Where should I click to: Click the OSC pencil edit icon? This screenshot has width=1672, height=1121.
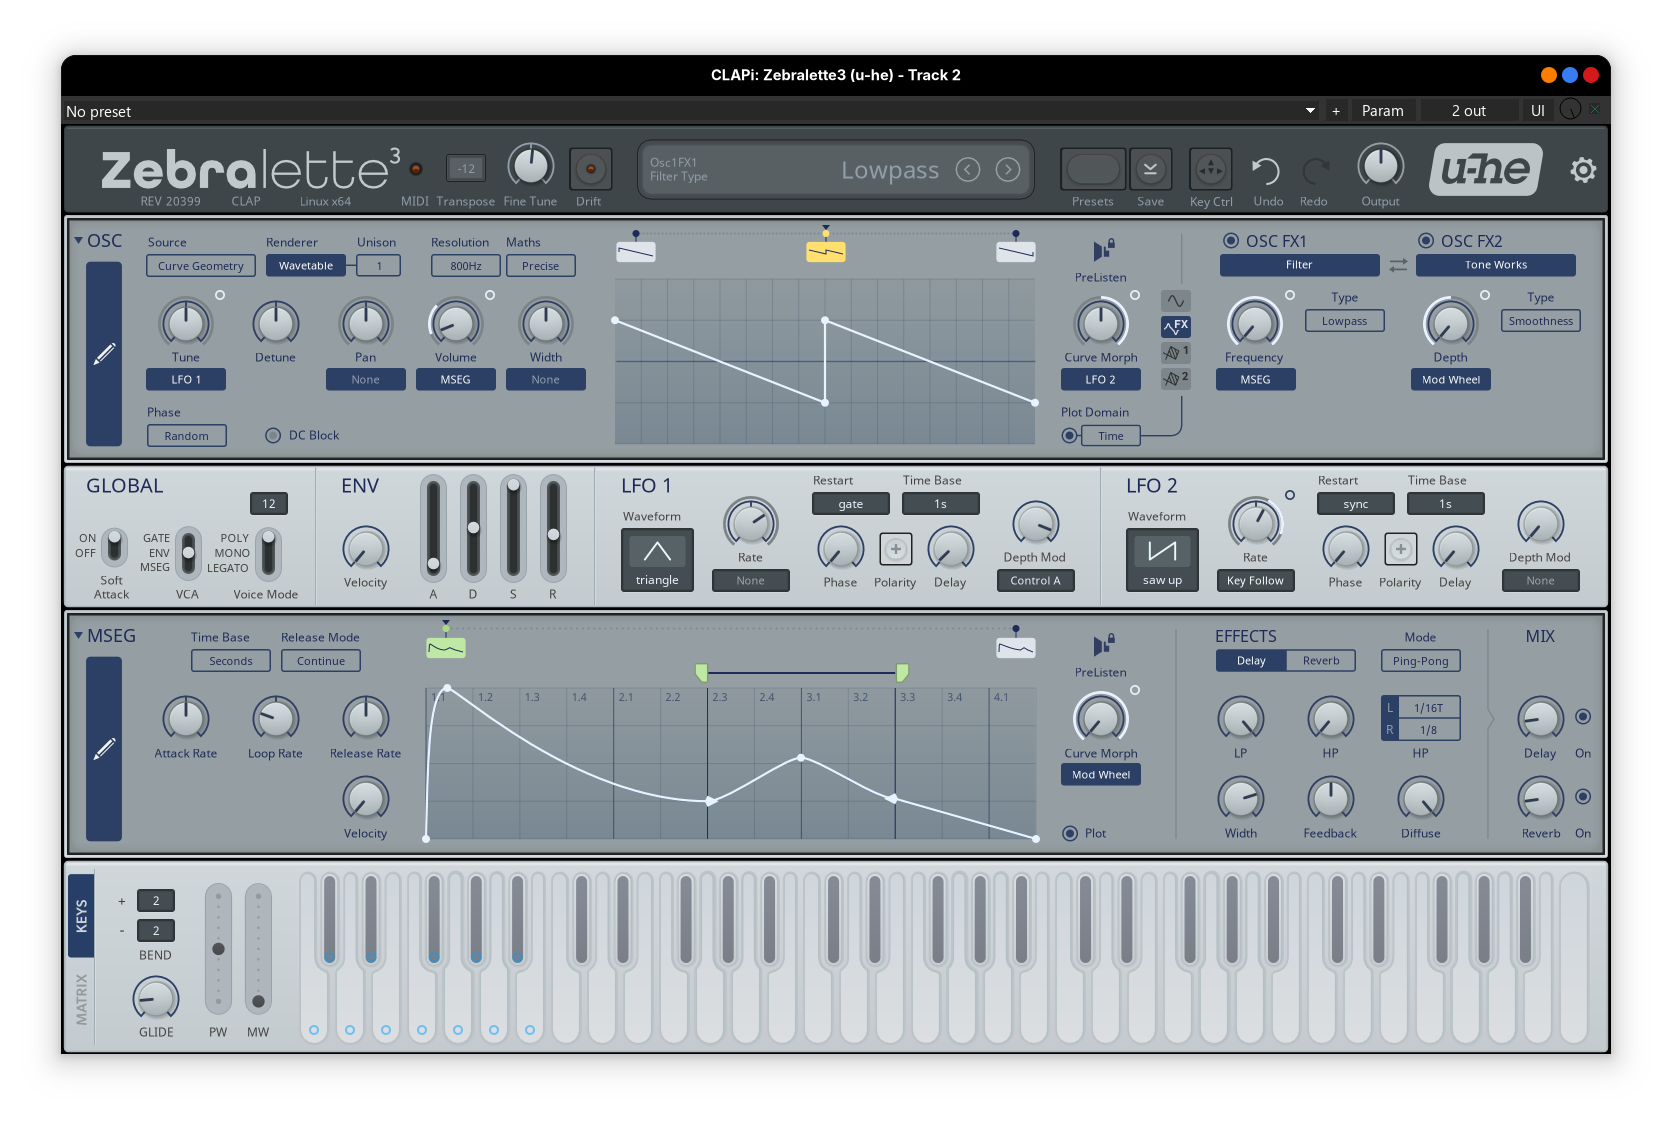click(x=104, y=354)
